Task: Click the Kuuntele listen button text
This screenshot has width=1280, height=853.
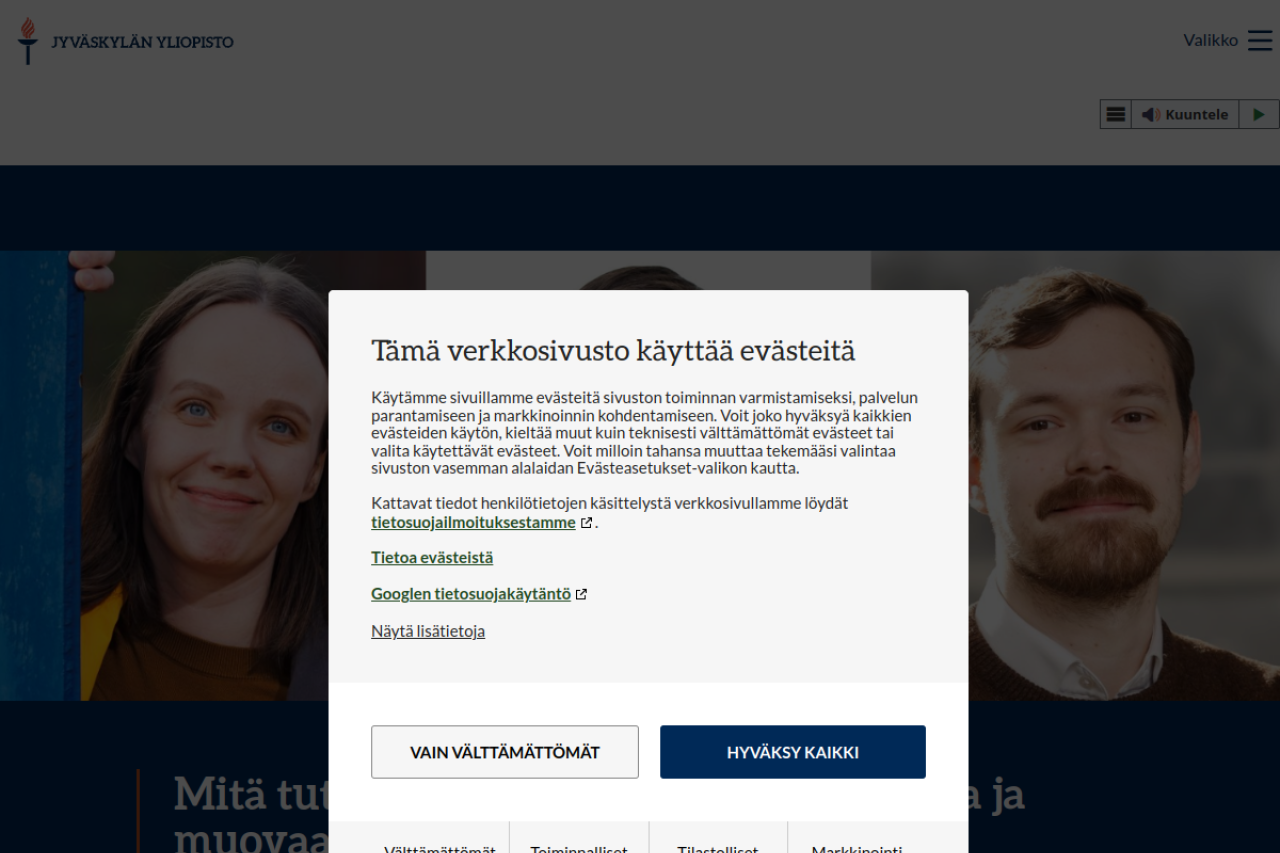Action: pos(1196,114)
